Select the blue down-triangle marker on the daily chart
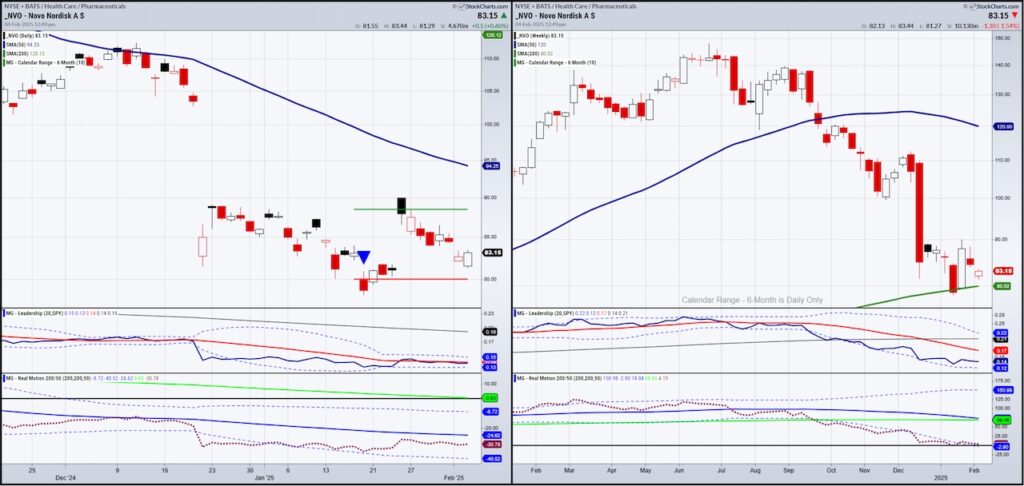Image resolution: width=1024 pixels, height=486 pixels. (364, 257)
